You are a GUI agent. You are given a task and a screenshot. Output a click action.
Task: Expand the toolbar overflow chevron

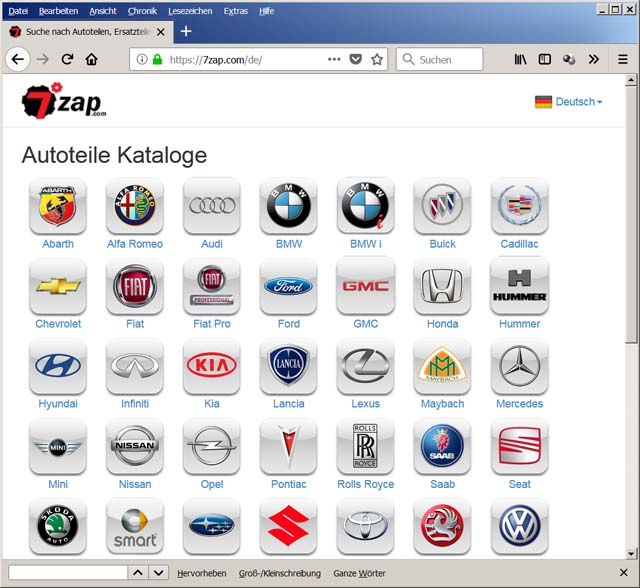593,60
